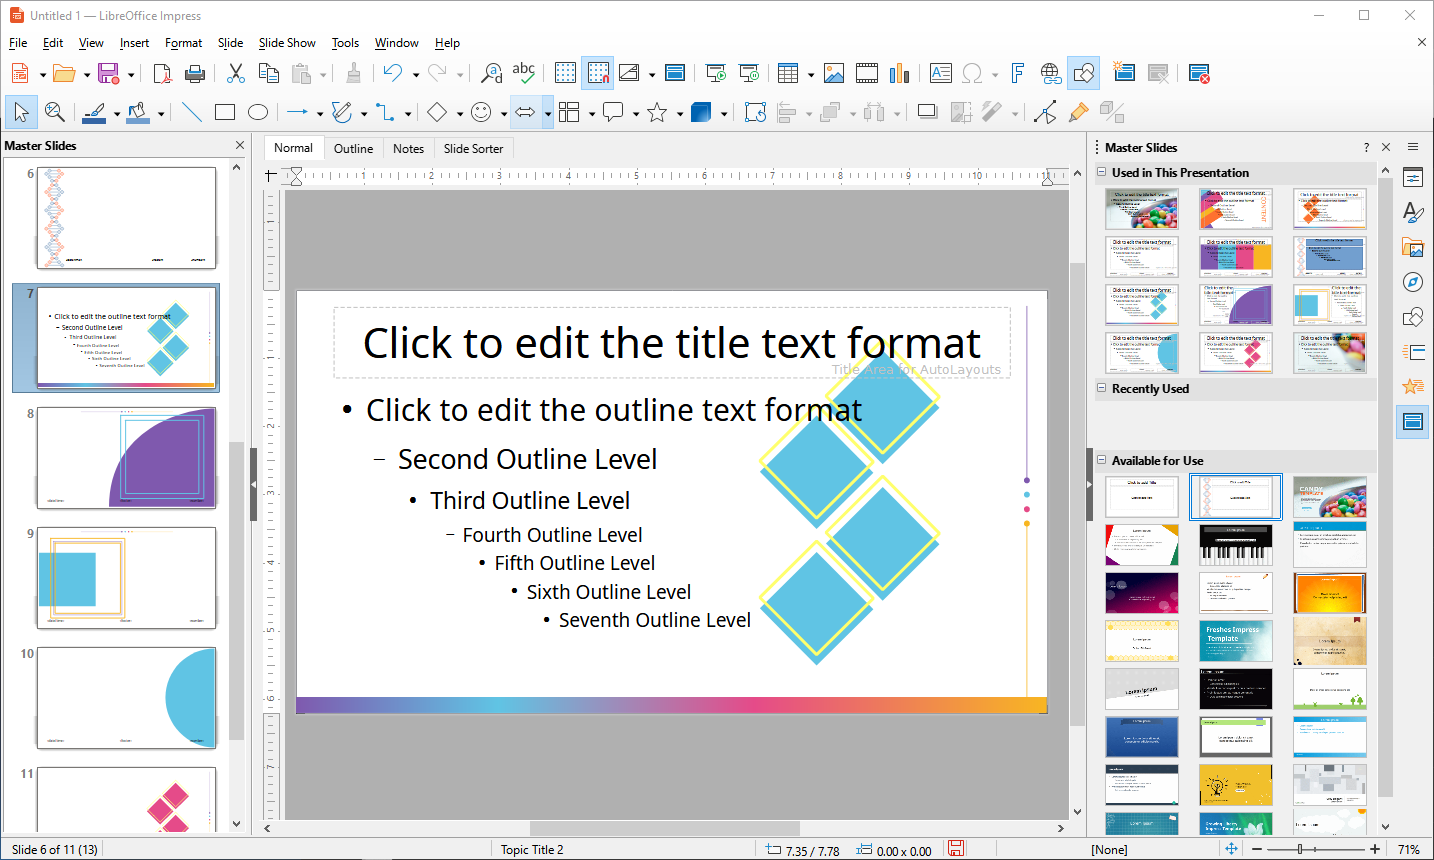Toggle the Crop Image button
This screenshot has height=860, width=1434.
point(960,112)
